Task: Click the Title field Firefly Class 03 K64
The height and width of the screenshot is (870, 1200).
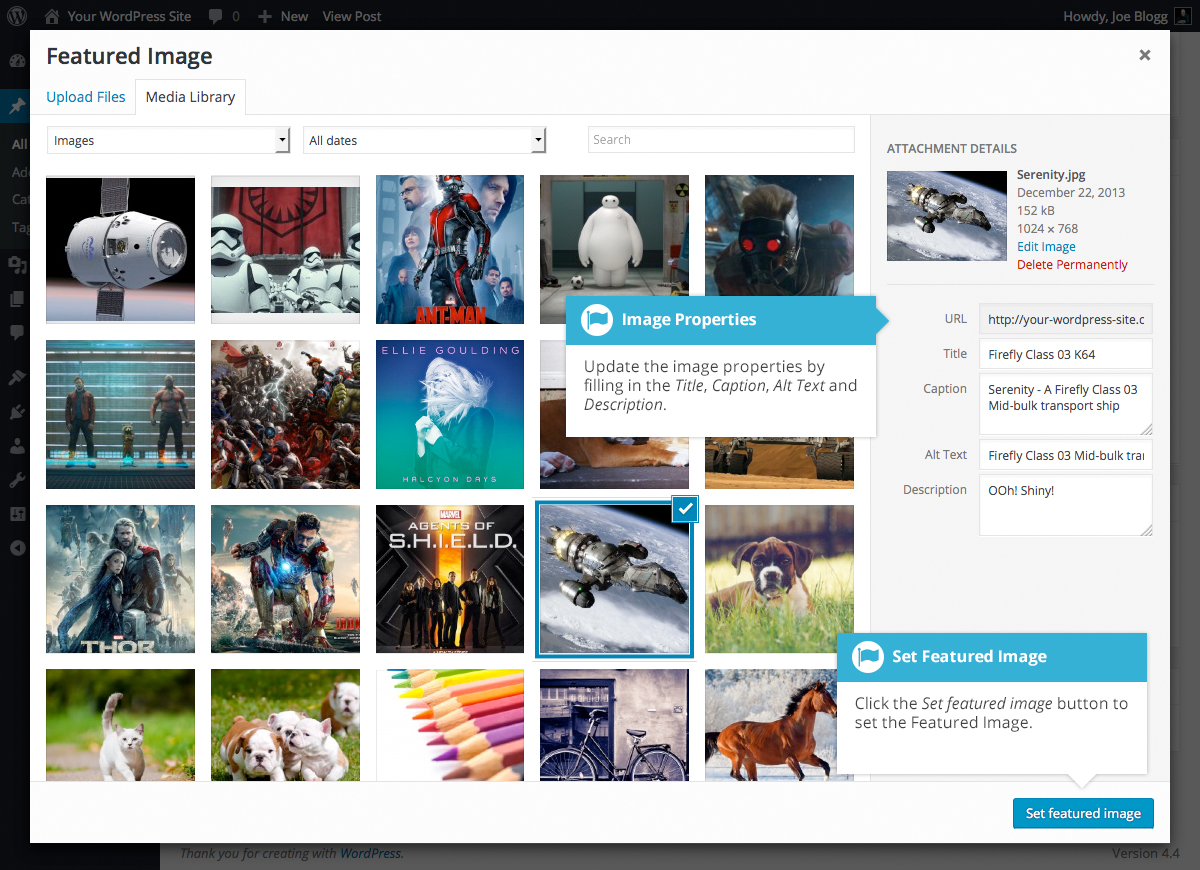Action: [x=1066, y=354]
